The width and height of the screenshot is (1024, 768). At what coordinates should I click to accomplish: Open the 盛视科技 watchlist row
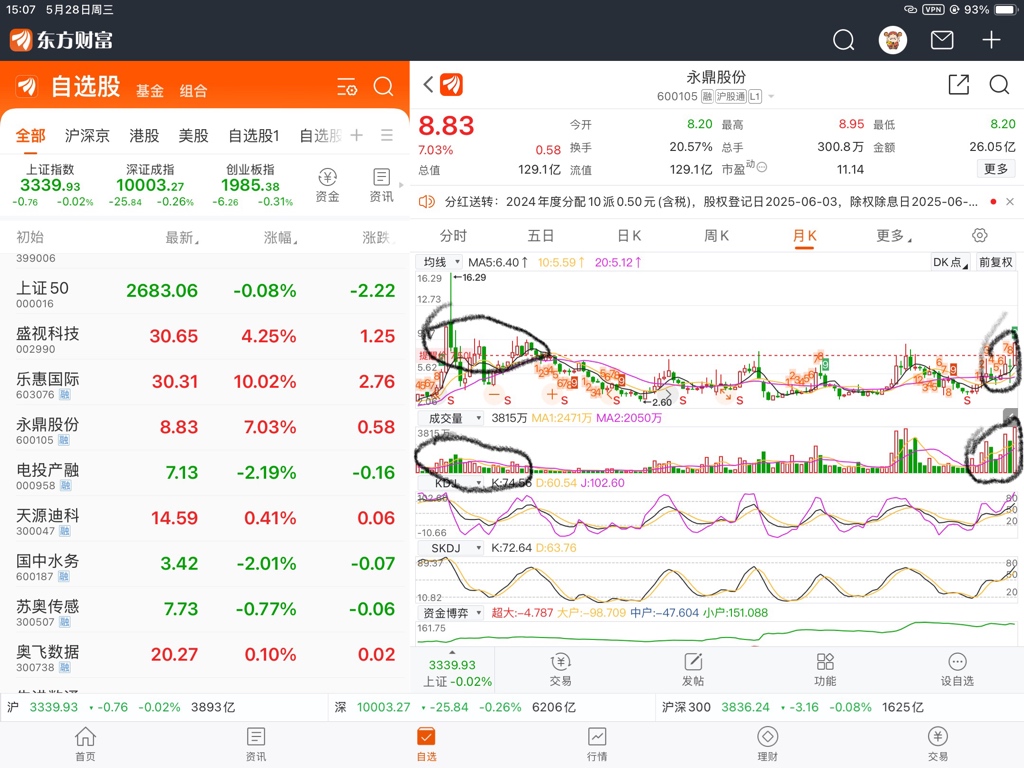click(204, 337)
